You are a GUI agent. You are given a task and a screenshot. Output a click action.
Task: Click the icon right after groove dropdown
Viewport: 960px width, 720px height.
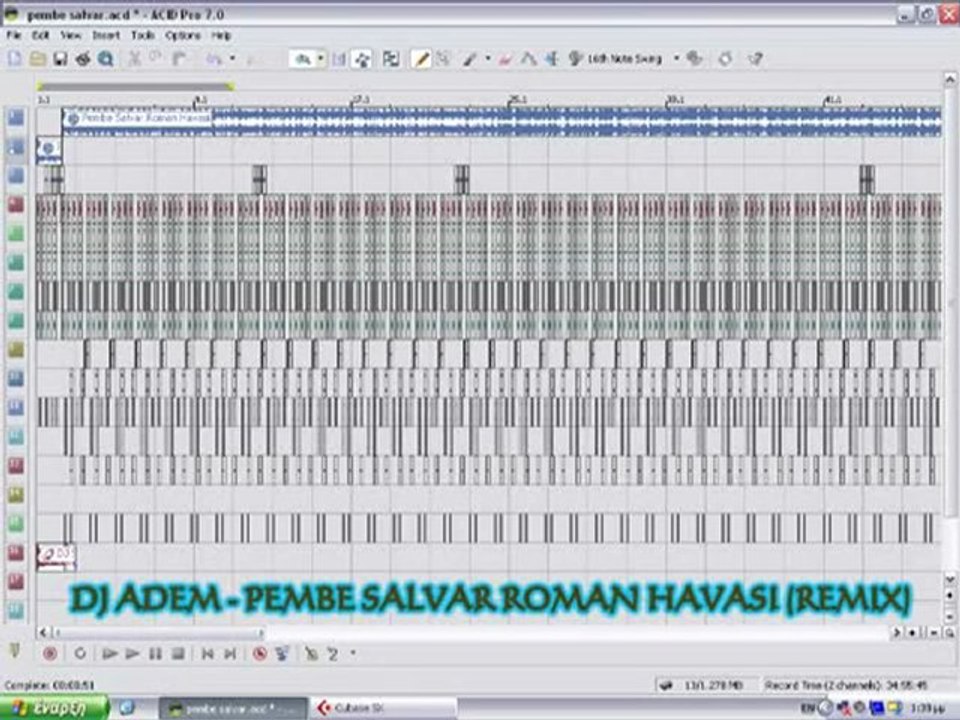point(694,59)
